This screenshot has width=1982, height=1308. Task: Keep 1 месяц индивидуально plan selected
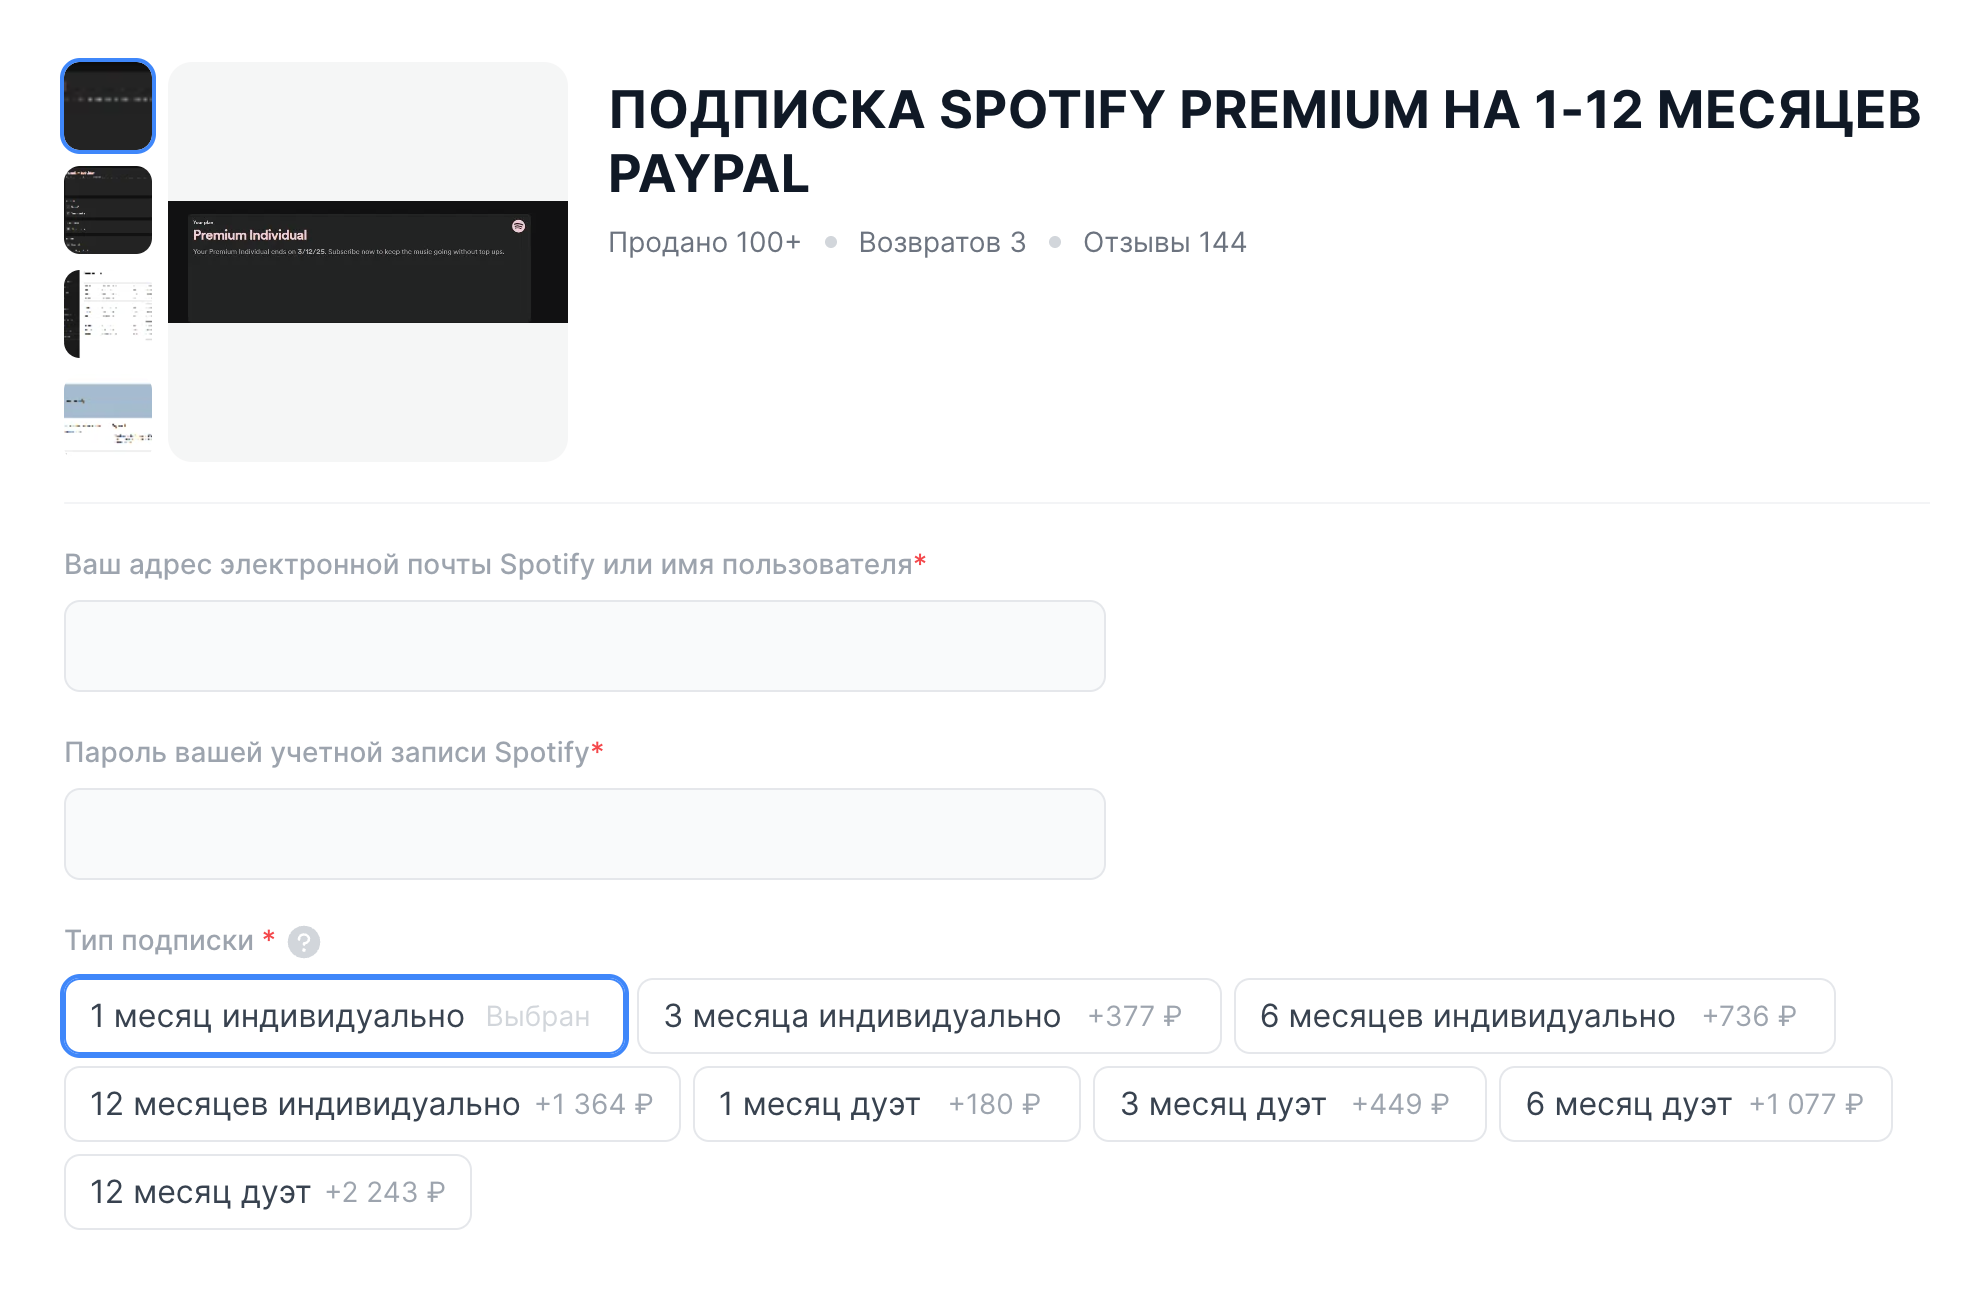[344, 1016]
